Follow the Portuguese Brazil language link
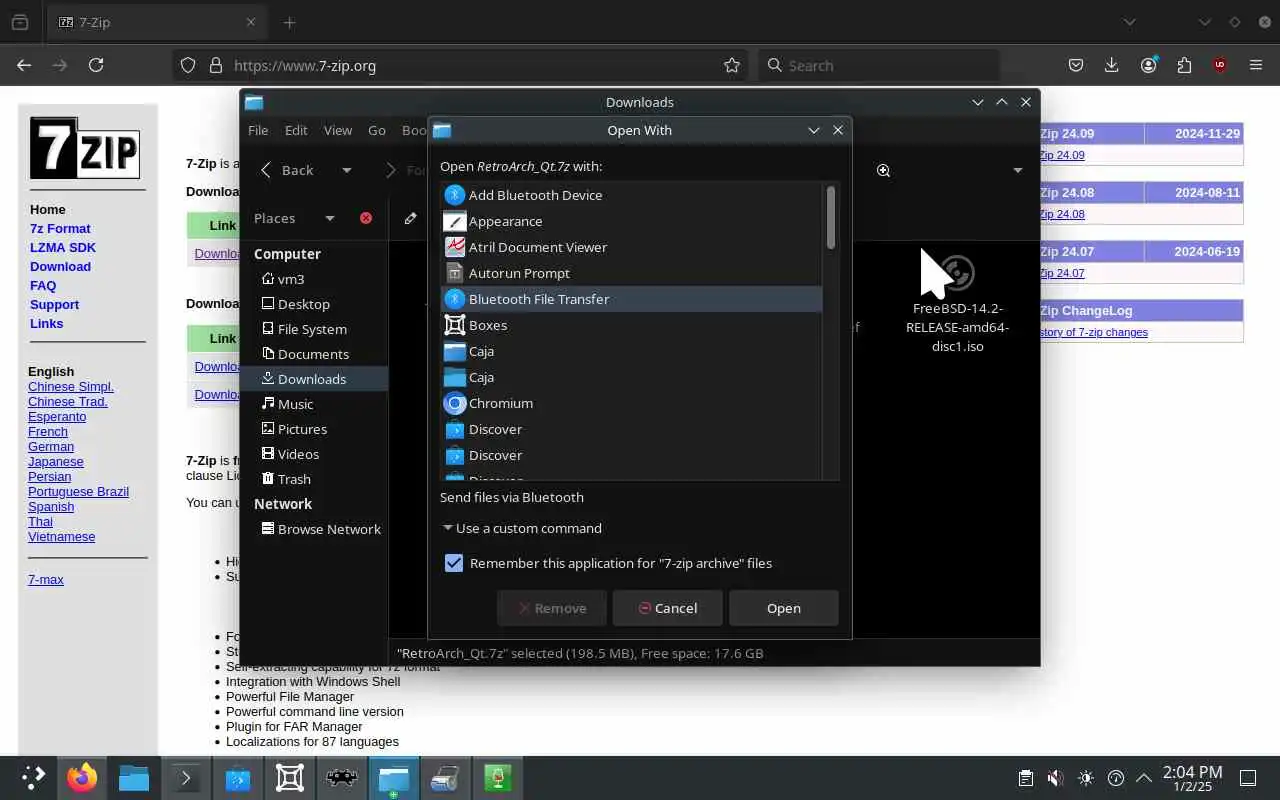1280x800 pixels. (x=78, y=491)
